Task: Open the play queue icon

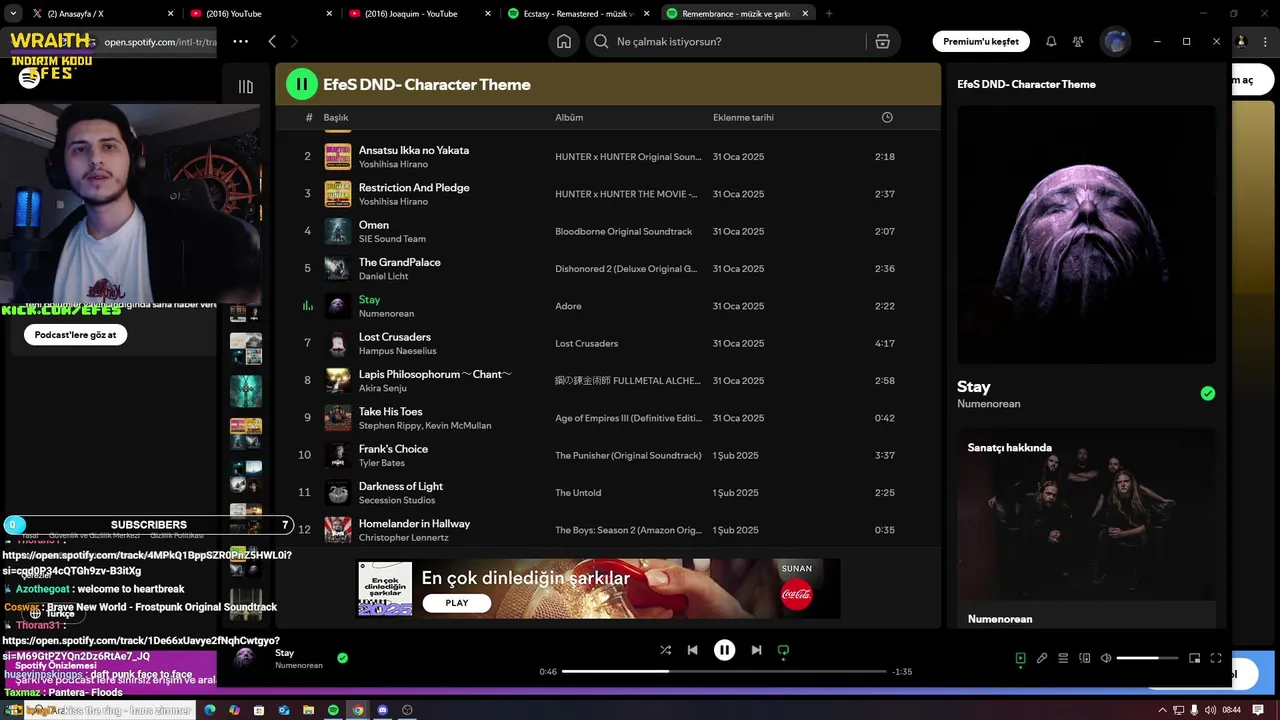Action: 1063,658
